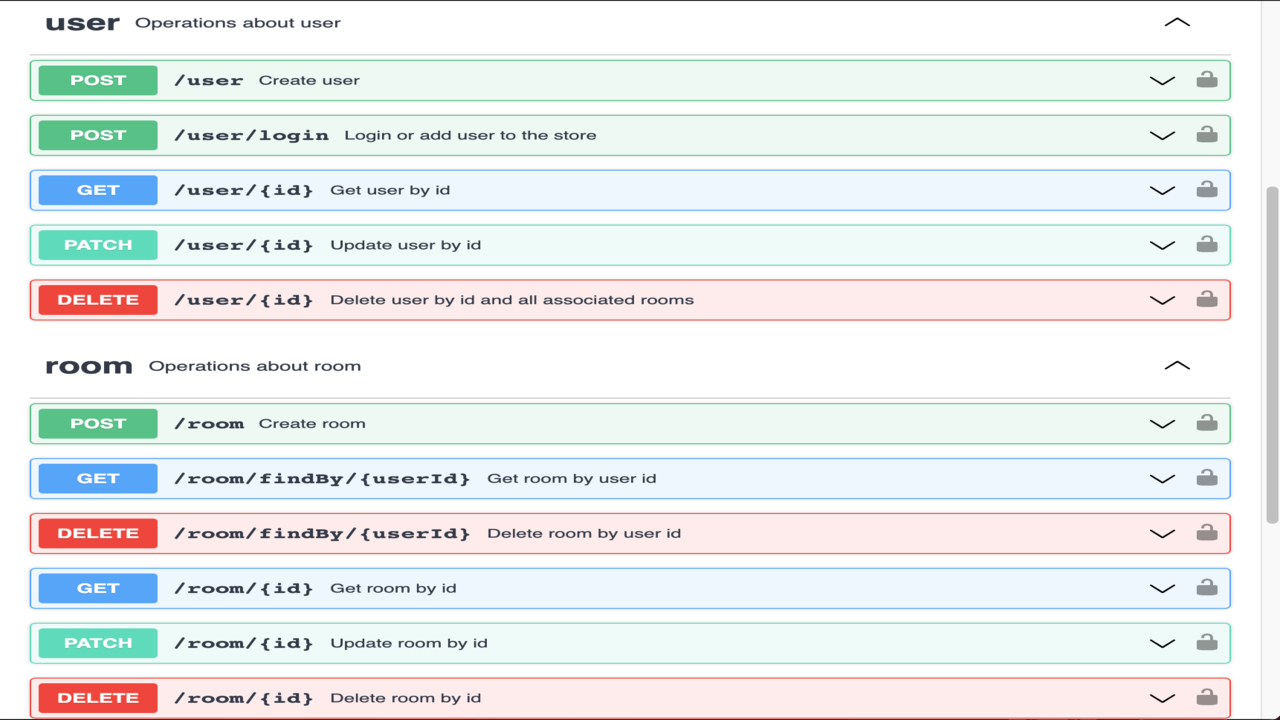Click the padlock on POST /room
The width and height of the screenshot is (1280, 720).
coord(1207,422)
